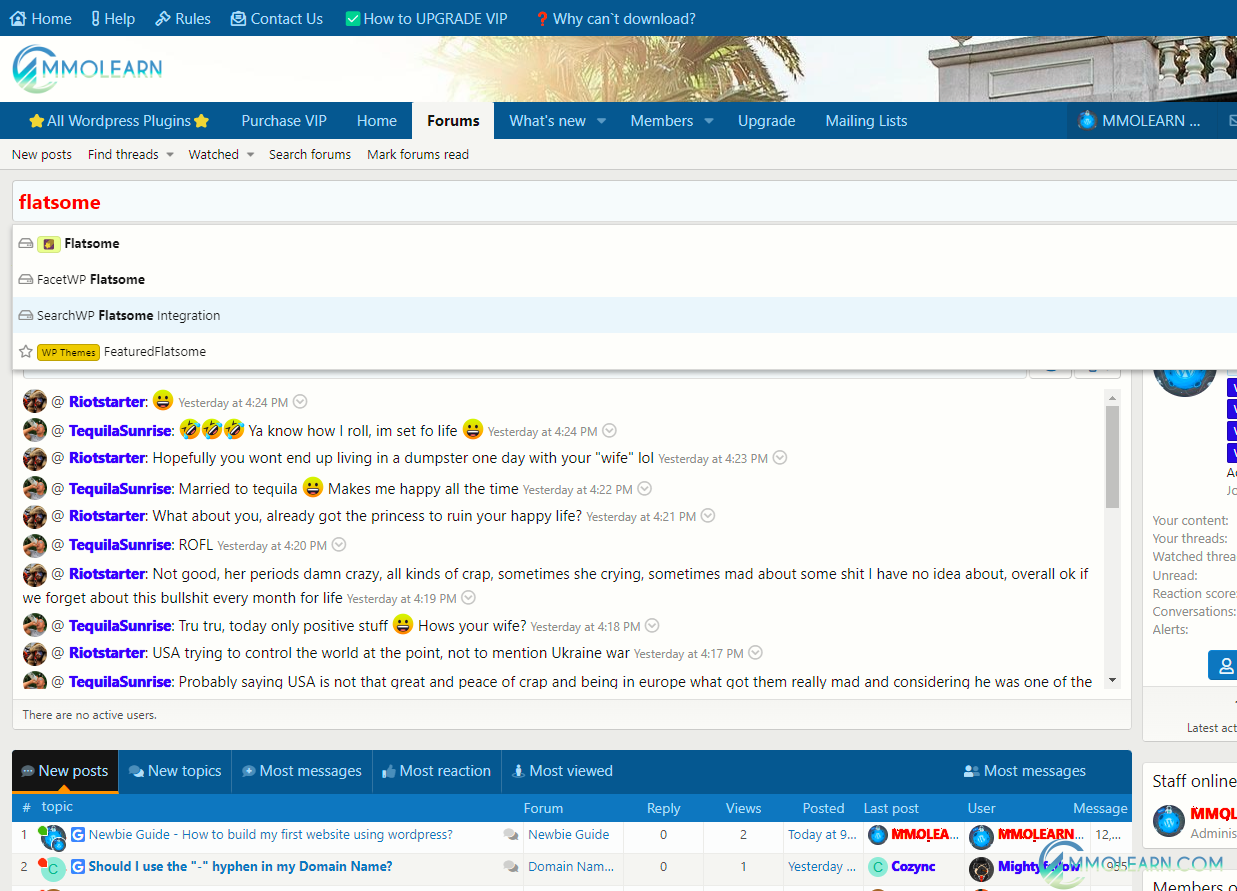
Task: Open the MMOLEARN user account menu
Action: [1139, 121]
